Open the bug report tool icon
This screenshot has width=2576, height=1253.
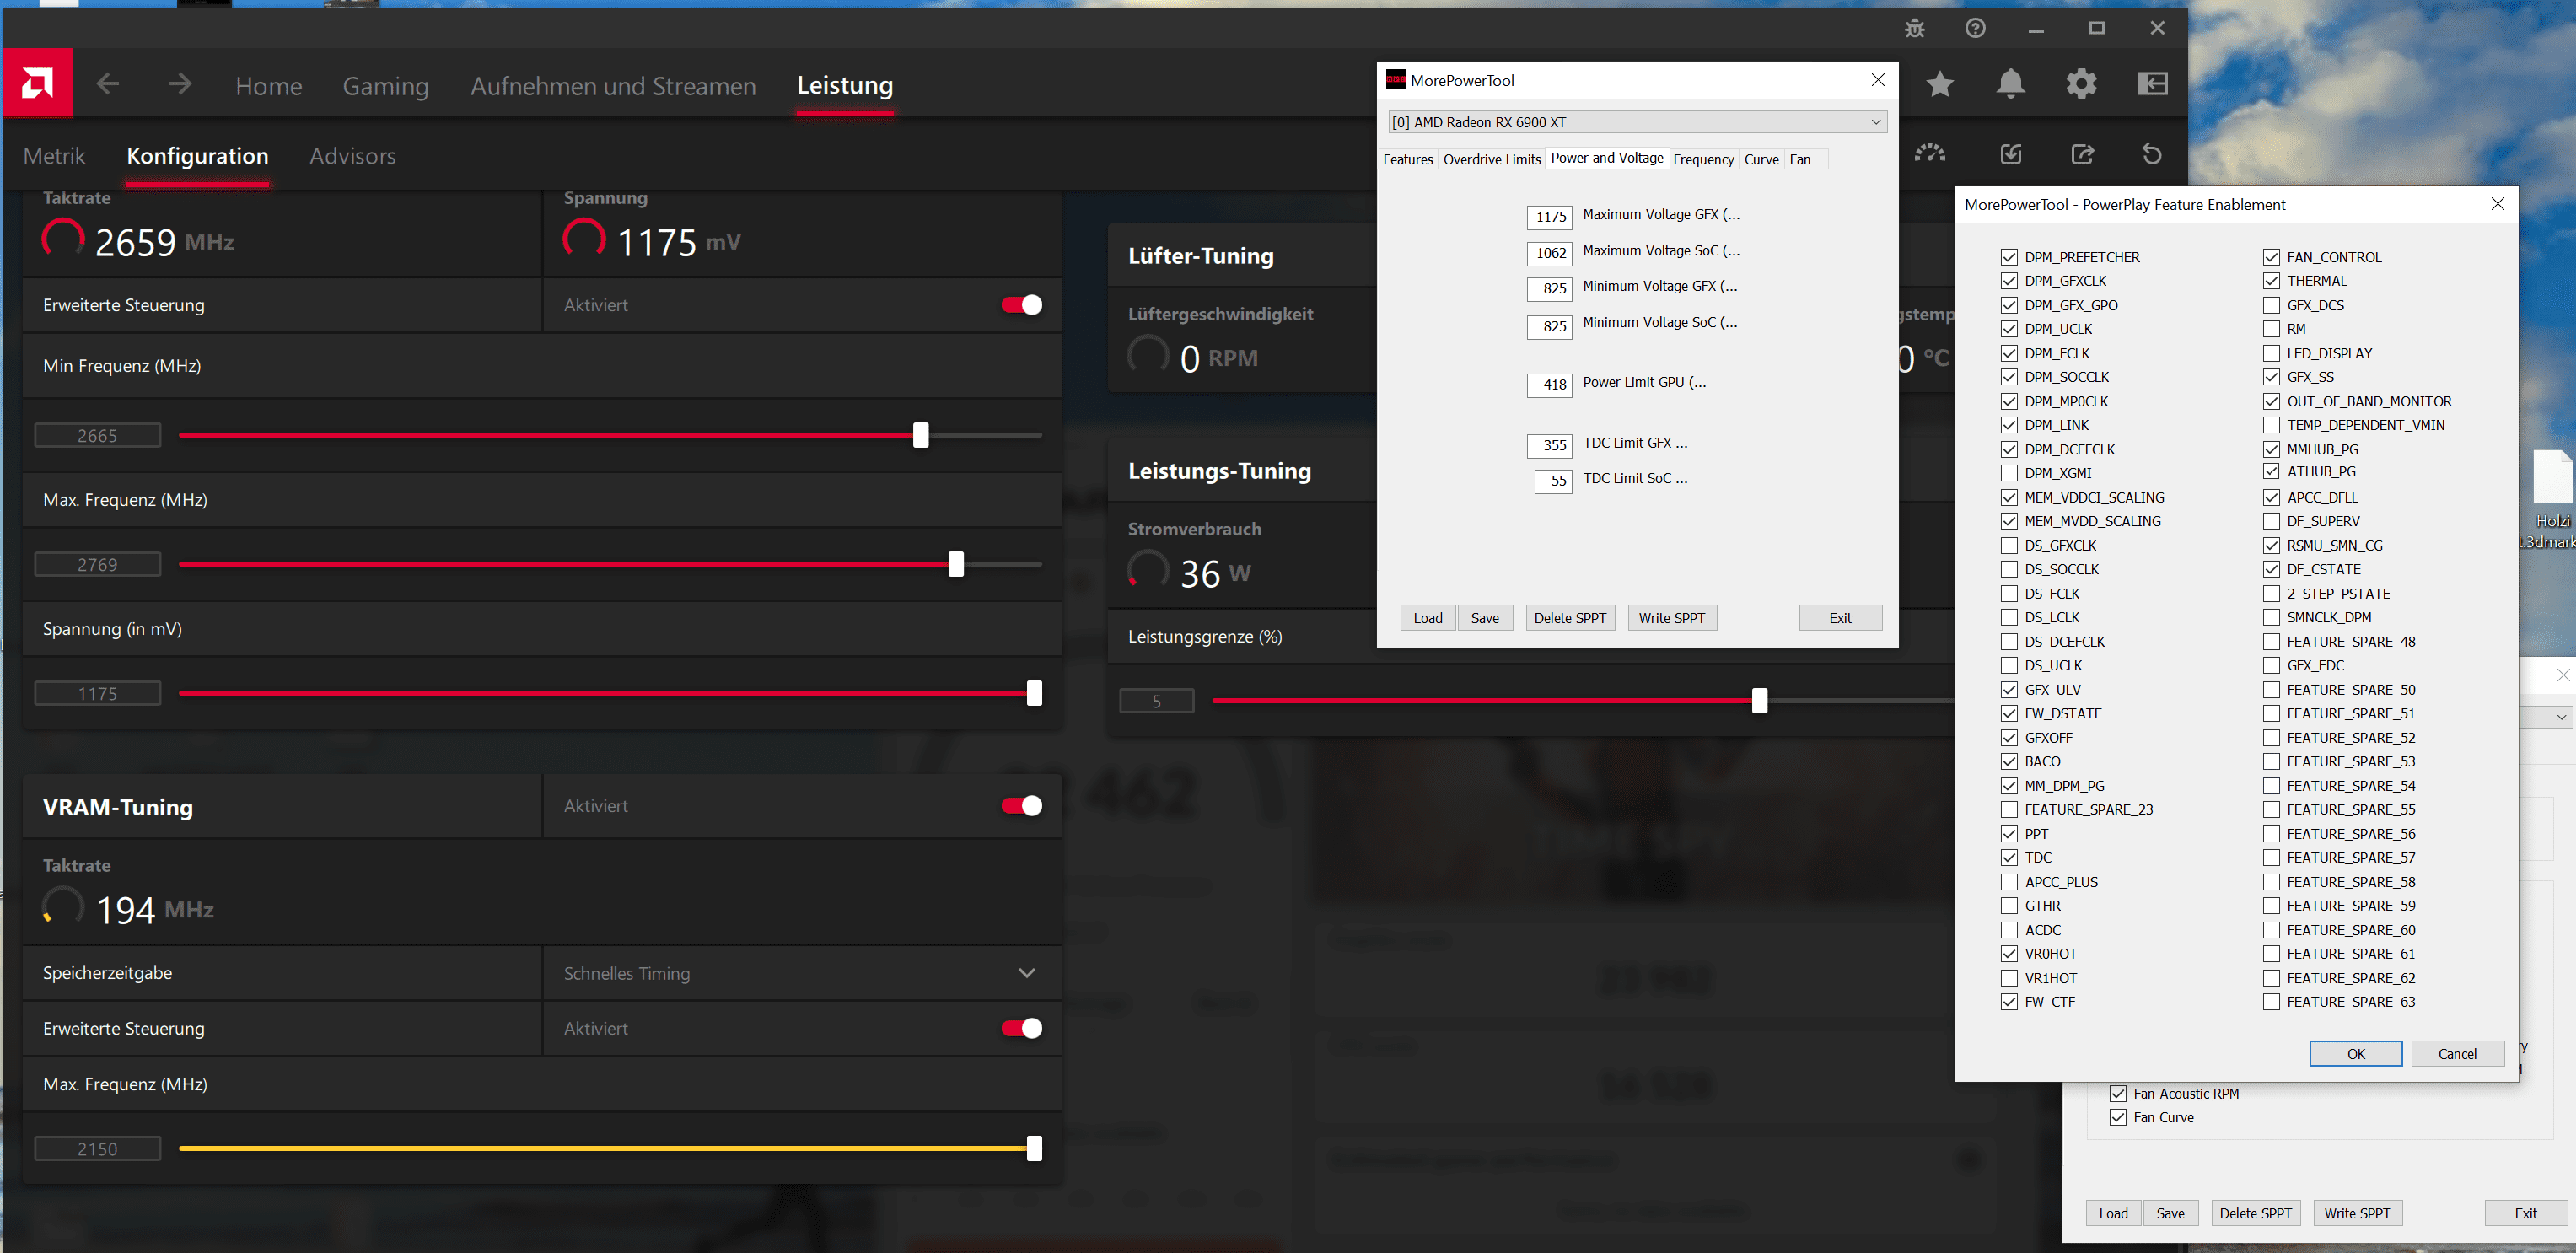pyautogui.click(x=1914, y=28)
